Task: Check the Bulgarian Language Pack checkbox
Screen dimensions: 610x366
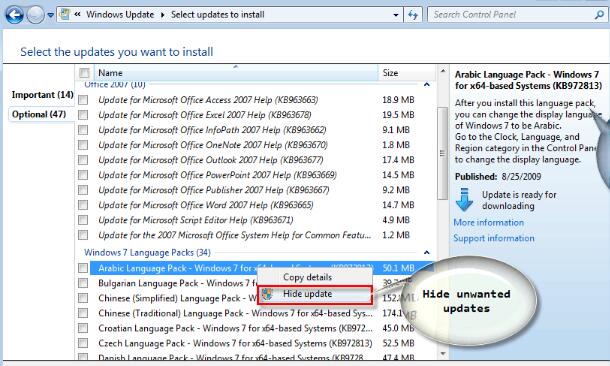Action: (83, 283)
